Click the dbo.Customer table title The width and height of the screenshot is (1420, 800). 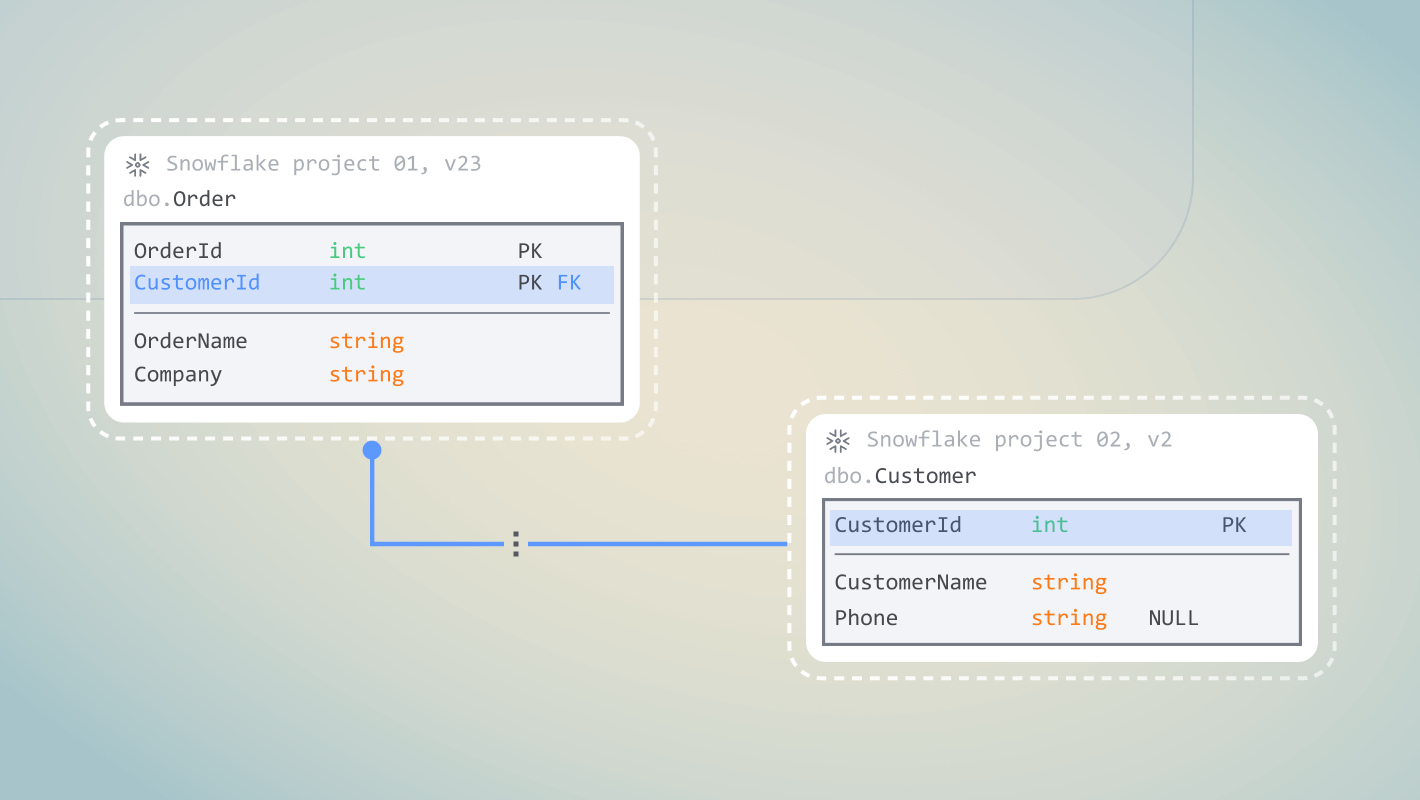[900, 476]
